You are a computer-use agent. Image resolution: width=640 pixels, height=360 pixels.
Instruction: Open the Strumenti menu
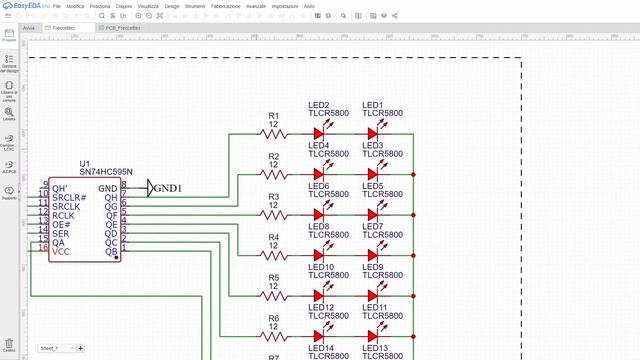(195, 7)
